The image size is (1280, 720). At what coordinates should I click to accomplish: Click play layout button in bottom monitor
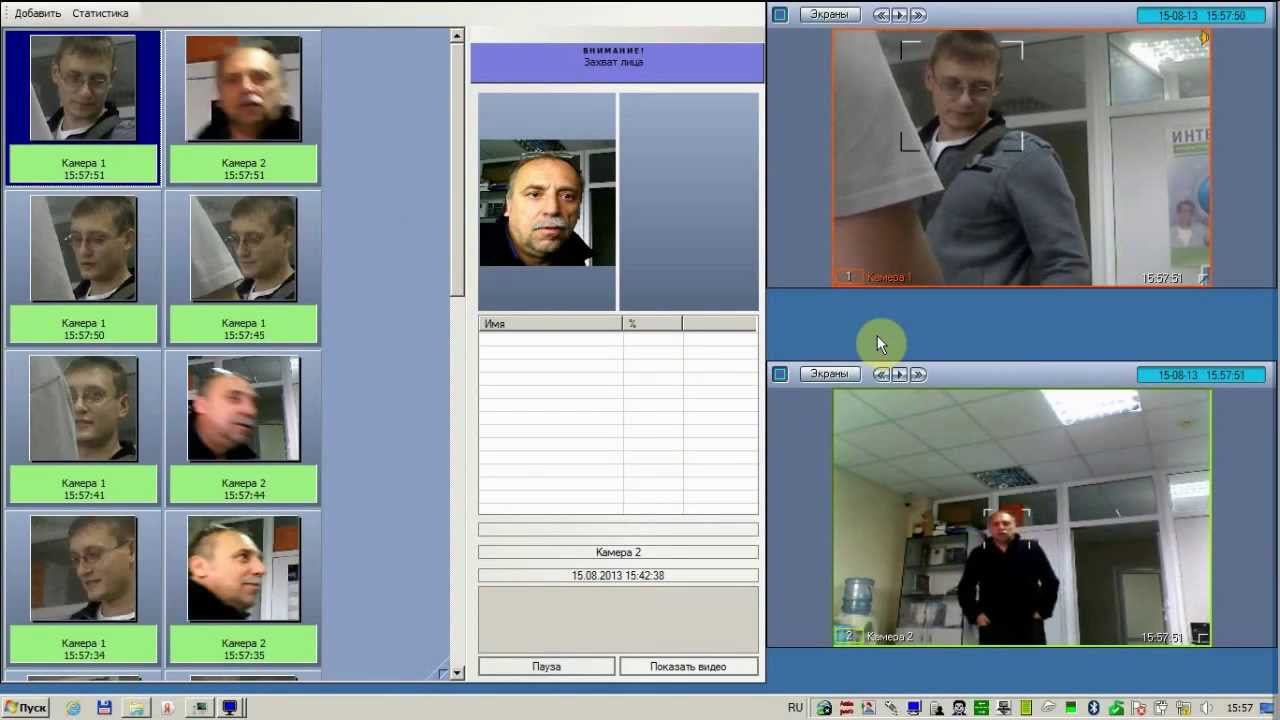[x=899, y=374]
